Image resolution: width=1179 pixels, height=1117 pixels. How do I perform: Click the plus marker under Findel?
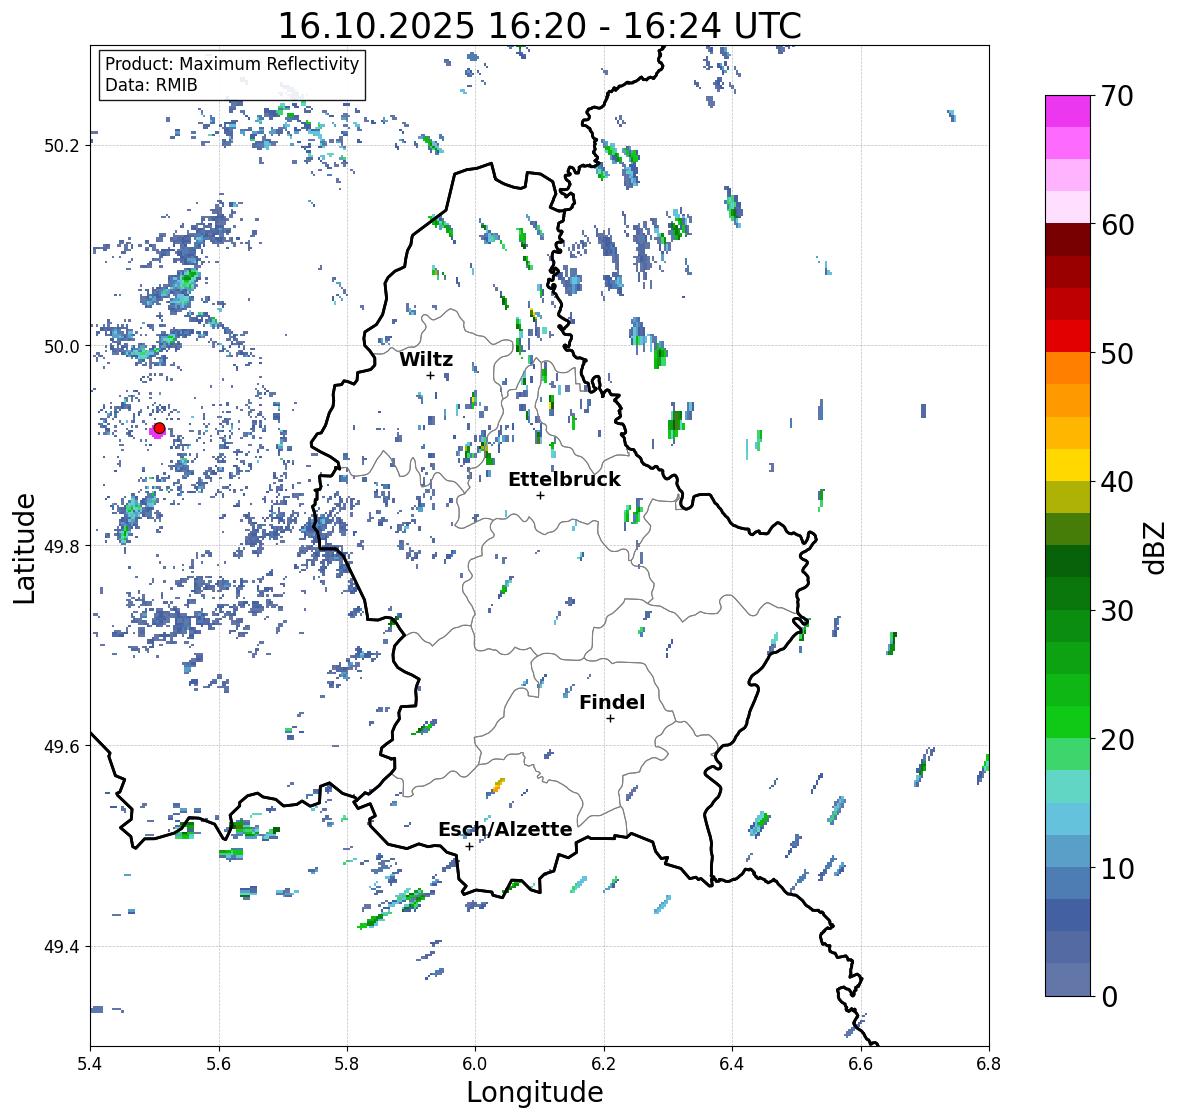[611, 719]
